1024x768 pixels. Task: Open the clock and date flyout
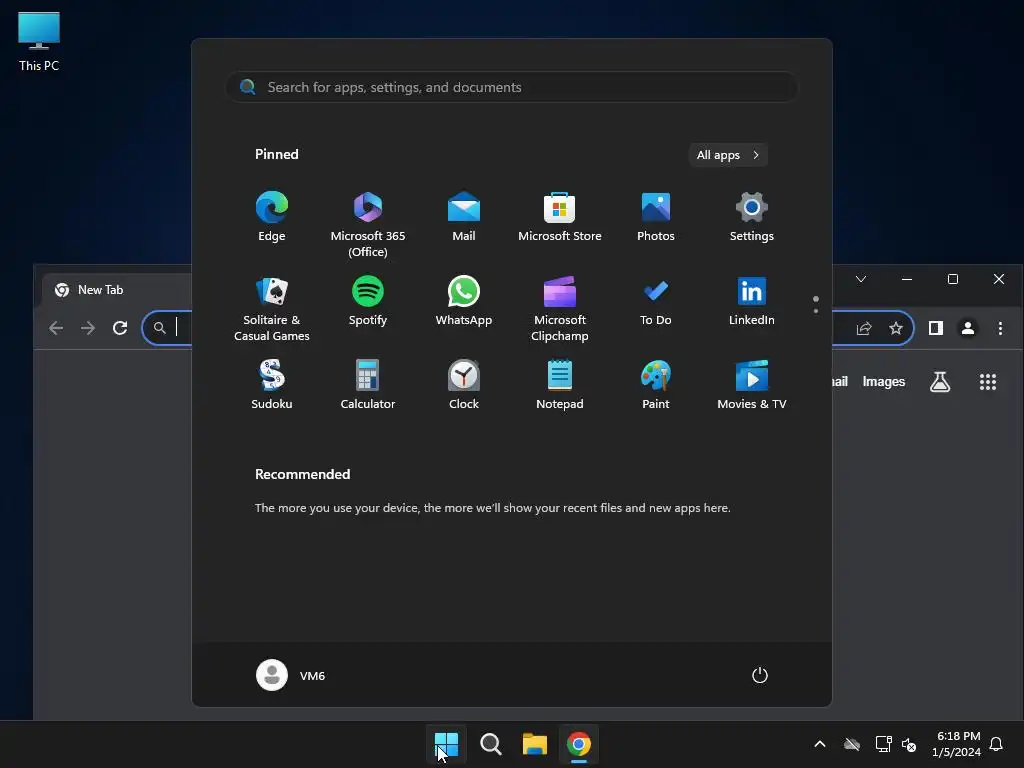click(956, 744)
